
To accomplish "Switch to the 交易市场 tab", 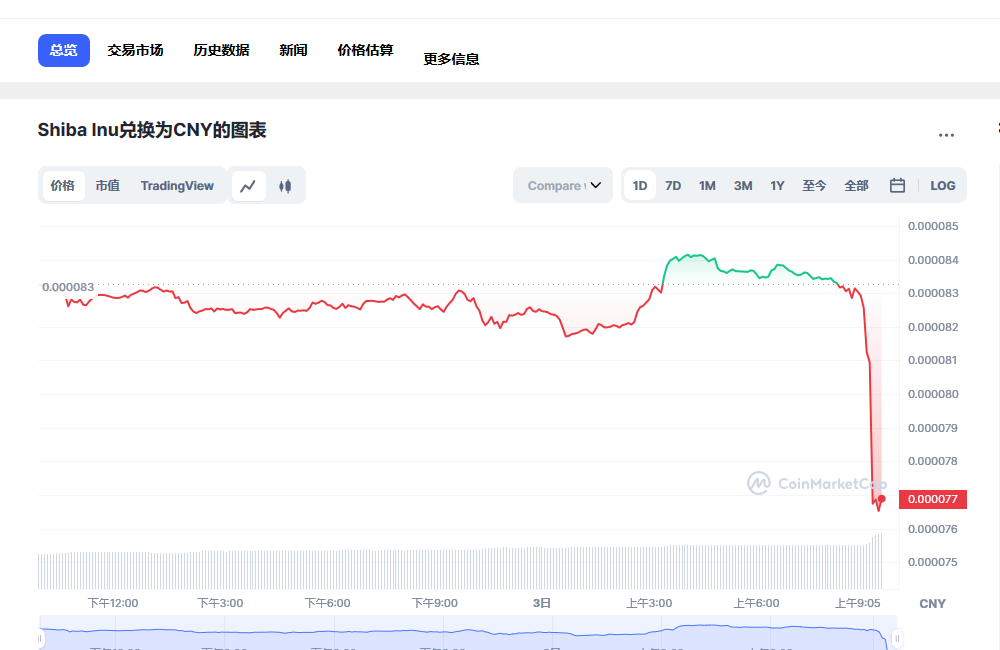I will [x=135, y=49].
